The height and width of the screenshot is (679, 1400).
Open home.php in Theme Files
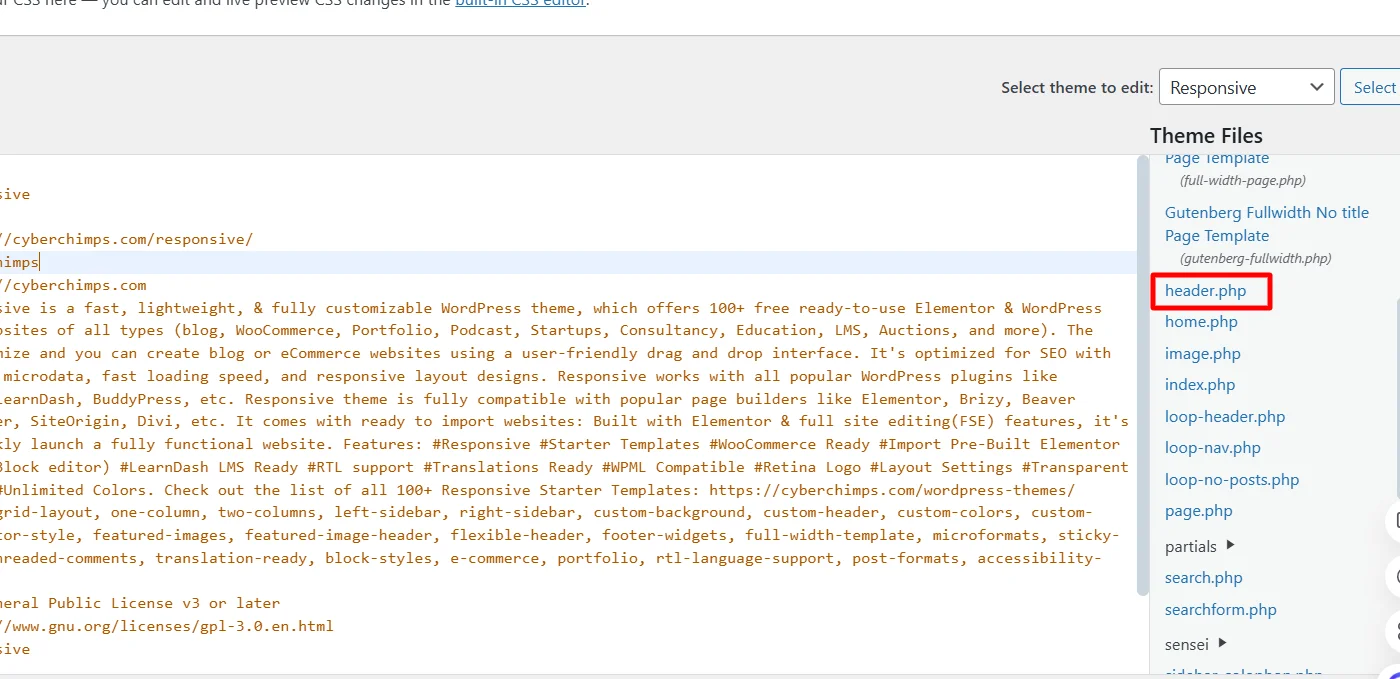(1201, 322)
